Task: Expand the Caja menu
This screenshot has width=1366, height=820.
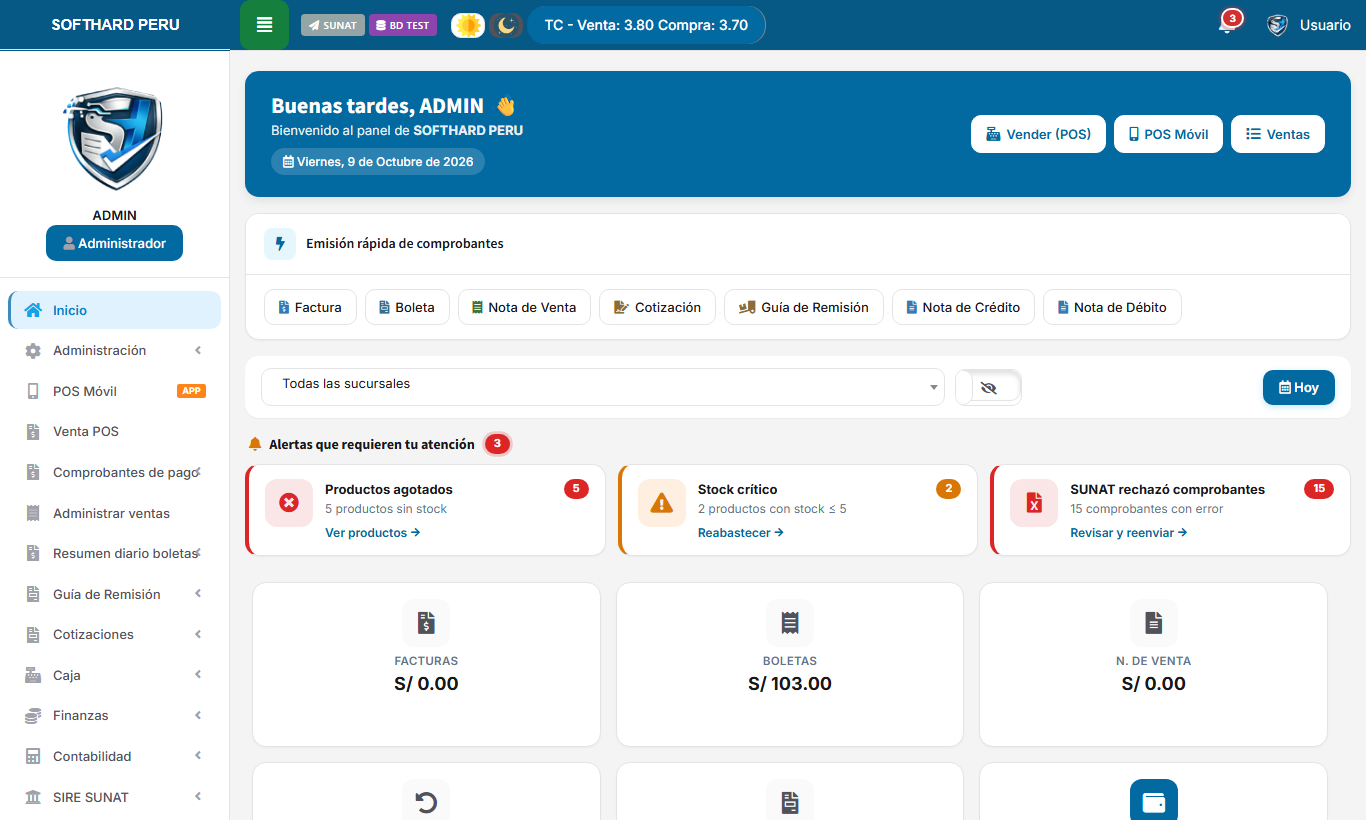Action: [115, 675]
